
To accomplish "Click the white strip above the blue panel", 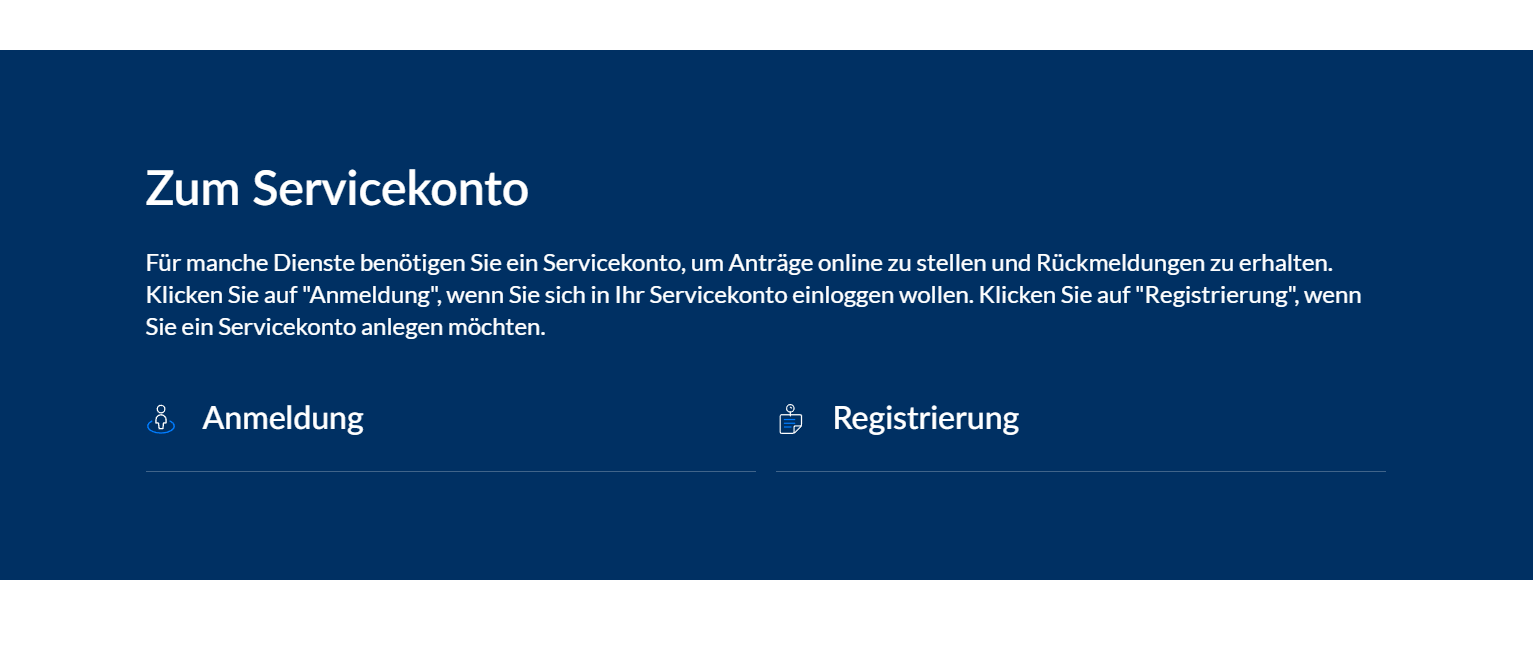I will click(766, 25).
